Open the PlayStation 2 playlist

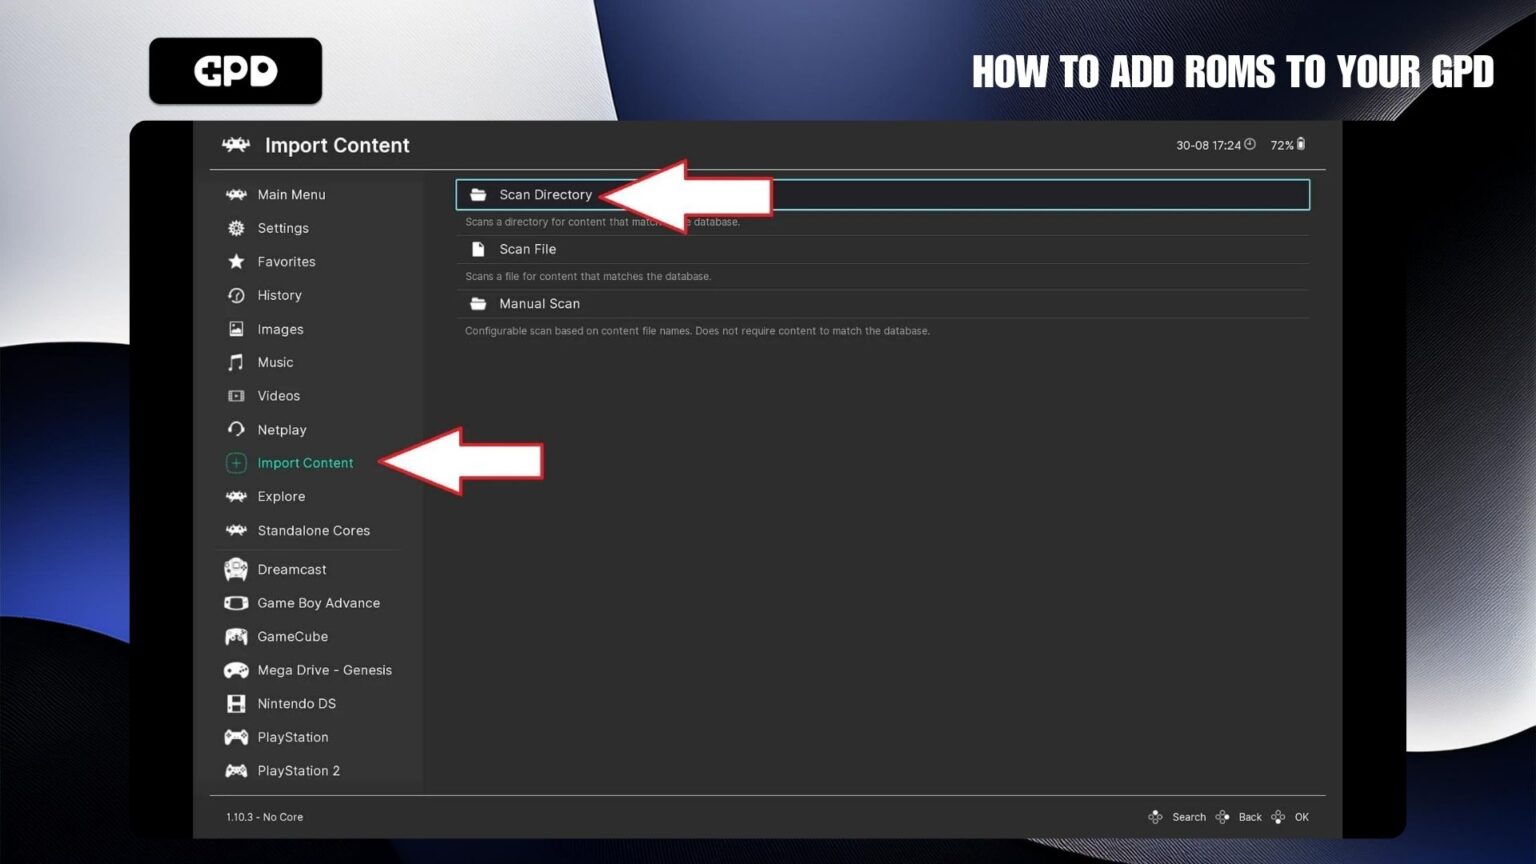point(298,771)
